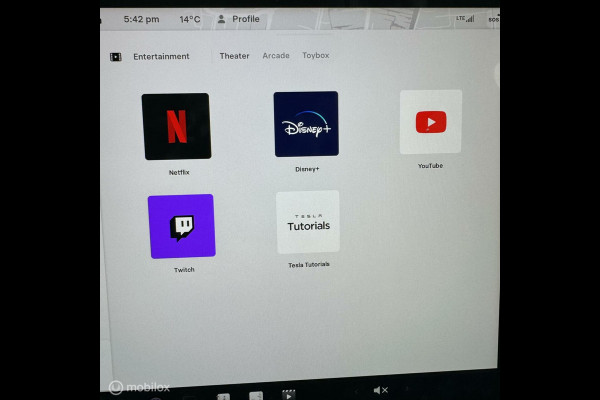This screenshot has width=600, height=400.
Task: Tap the Entertainment film strip icon
Action: tap(116, 57)
